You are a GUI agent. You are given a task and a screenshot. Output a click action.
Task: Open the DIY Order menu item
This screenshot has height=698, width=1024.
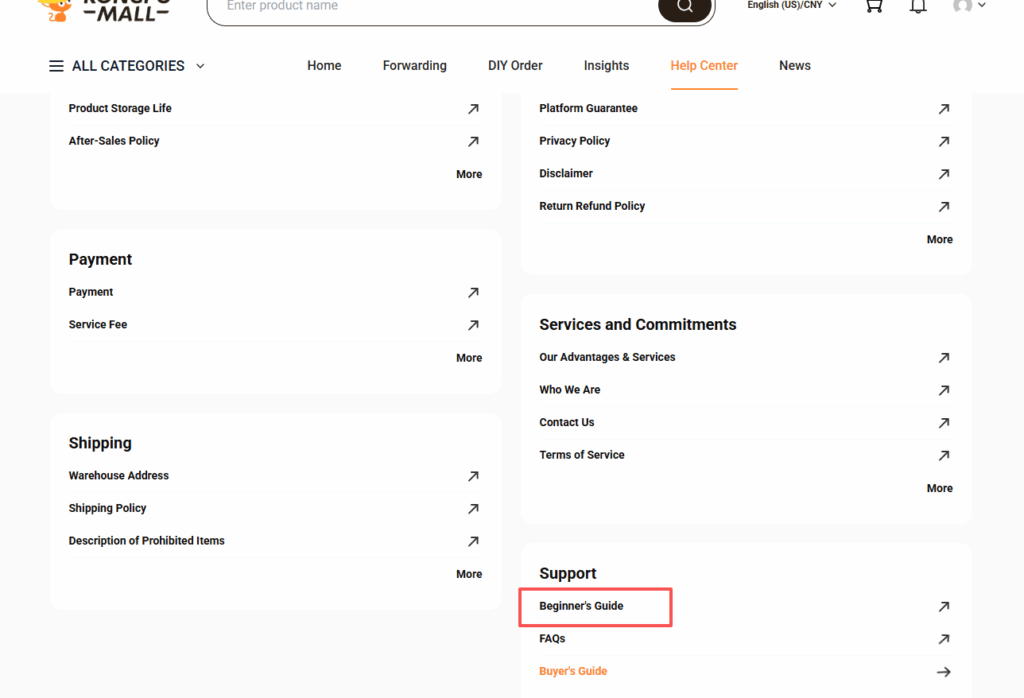(515, 65)
